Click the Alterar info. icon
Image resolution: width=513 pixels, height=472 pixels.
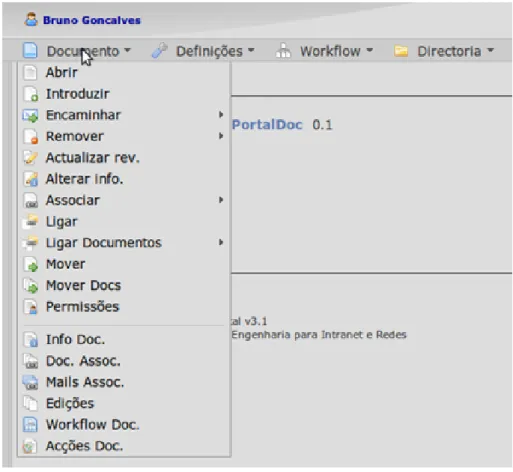point(30,179)
